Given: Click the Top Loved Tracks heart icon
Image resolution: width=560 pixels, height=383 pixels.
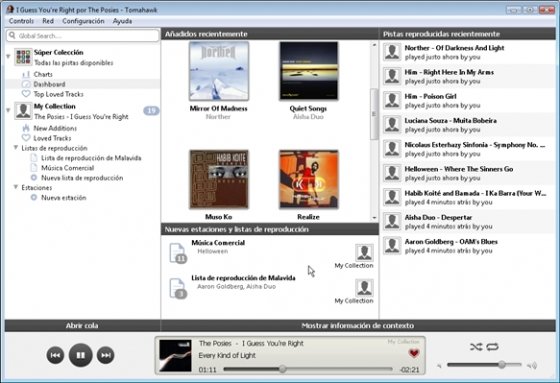Looking at the screenshot, I should [x=26, y=94].
